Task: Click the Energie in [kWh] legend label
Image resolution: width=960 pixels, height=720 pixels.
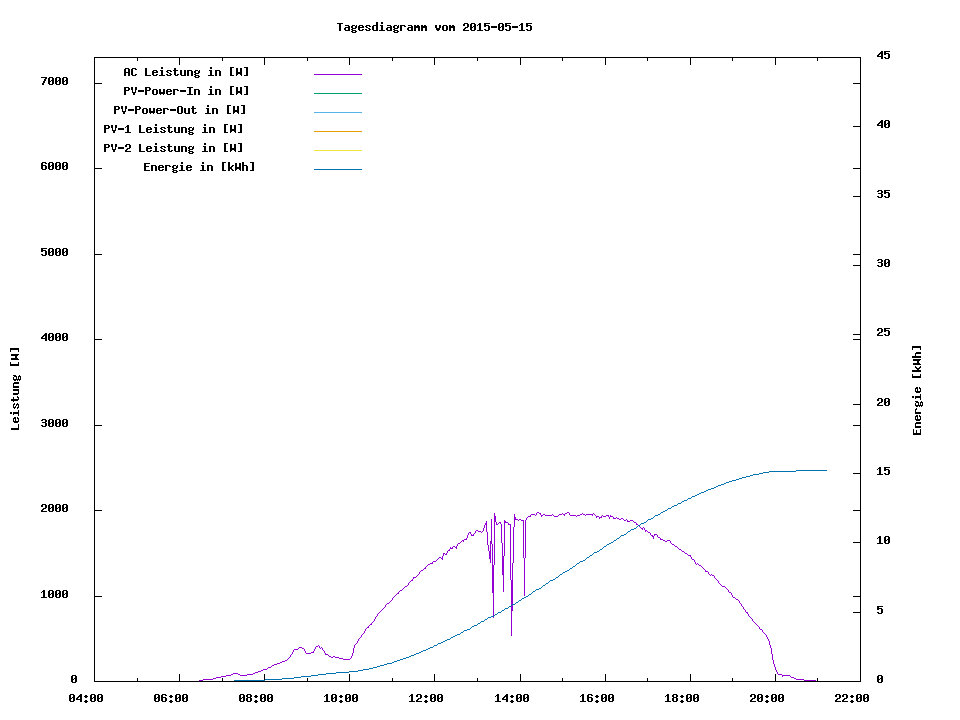Action: click(199, 167)
